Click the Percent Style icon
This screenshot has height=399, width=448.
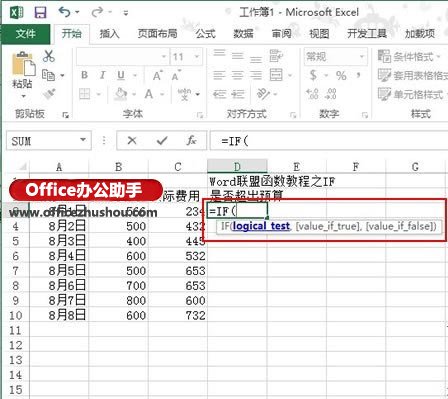341,76
